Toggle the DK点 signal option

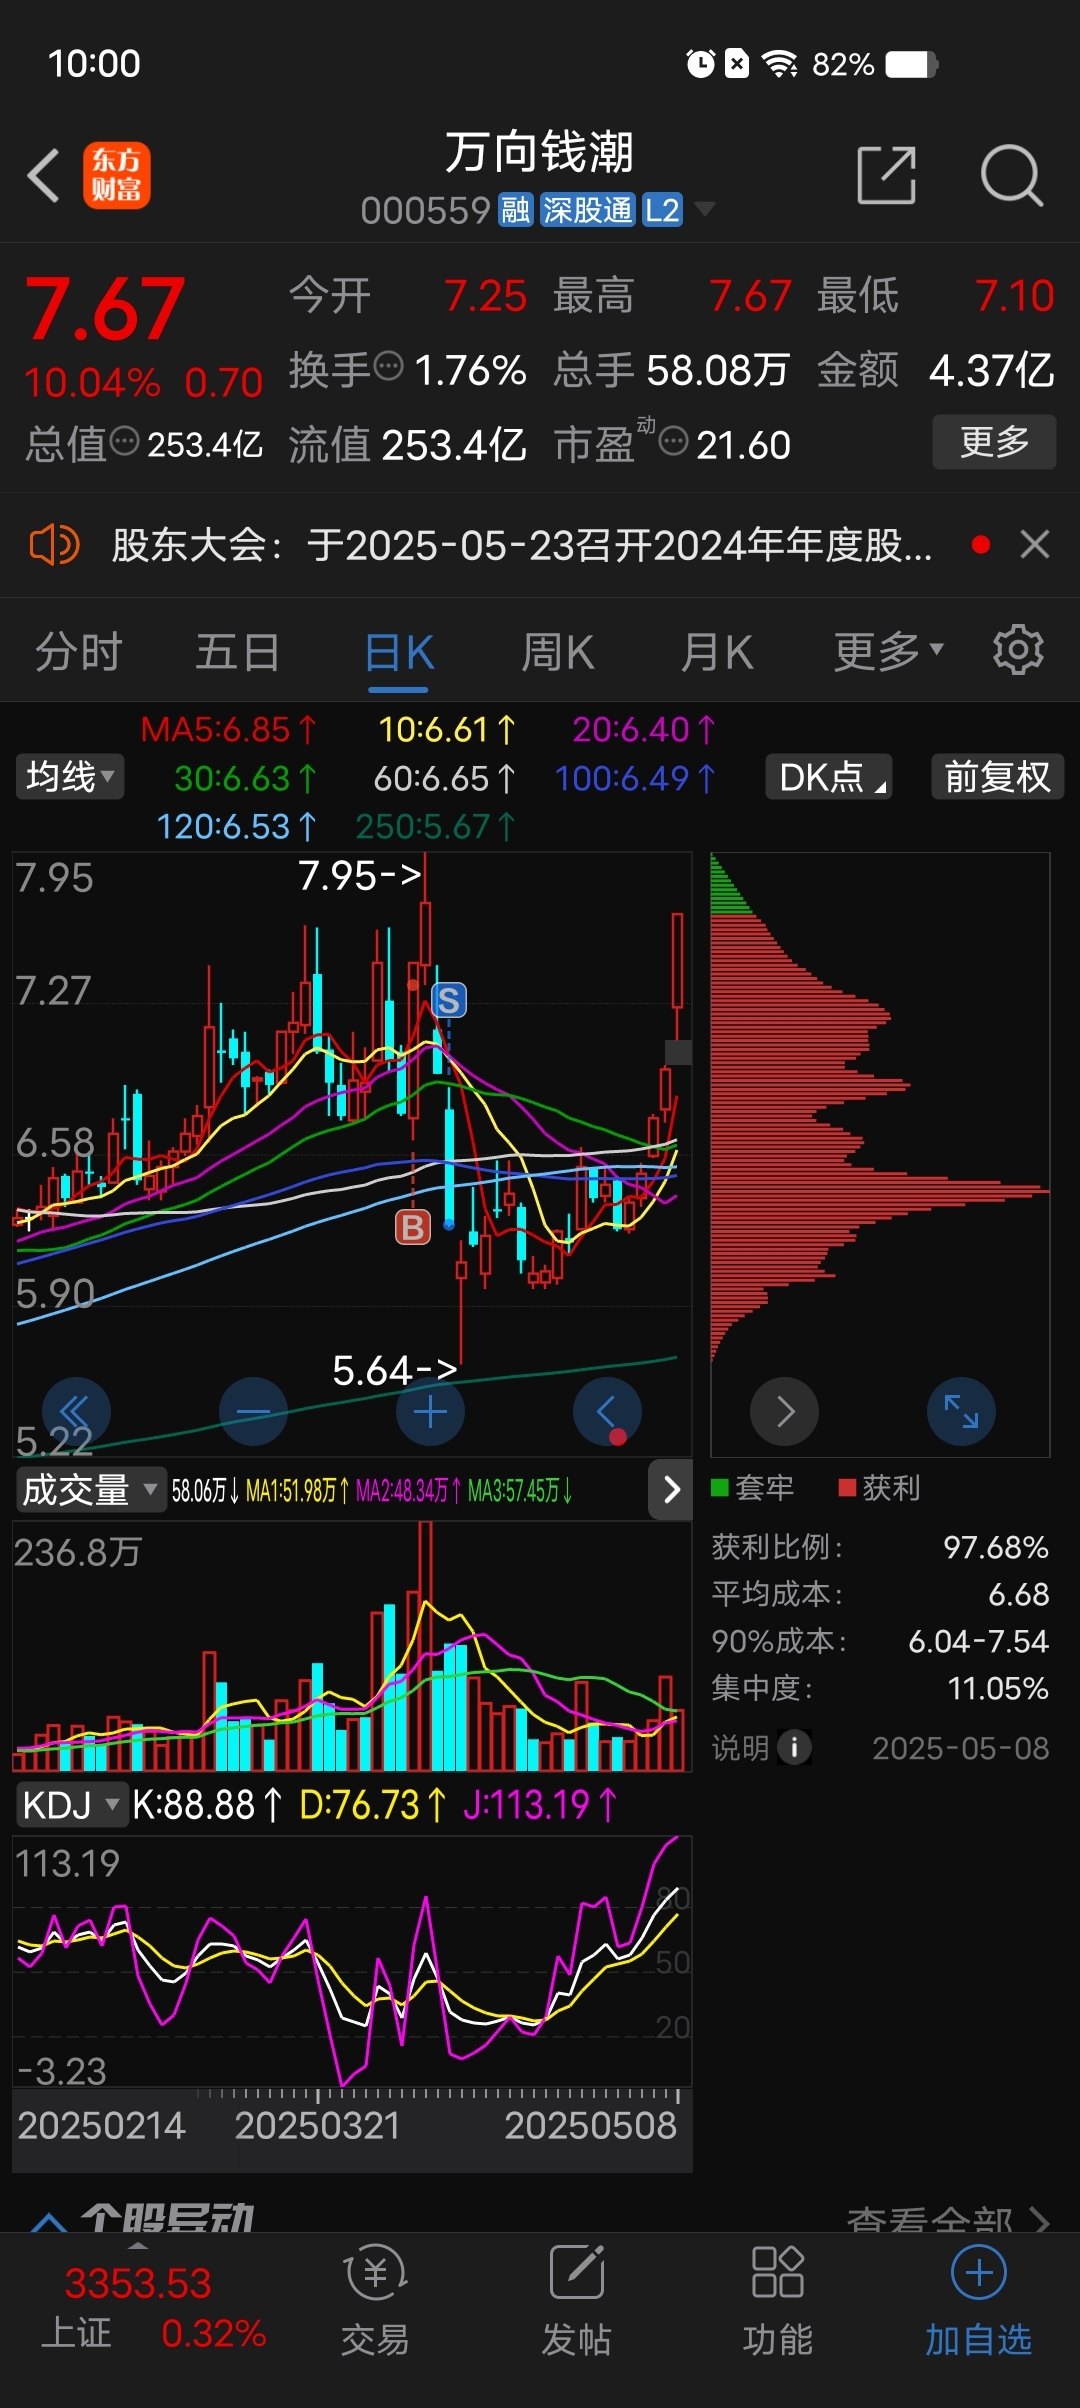829,777
